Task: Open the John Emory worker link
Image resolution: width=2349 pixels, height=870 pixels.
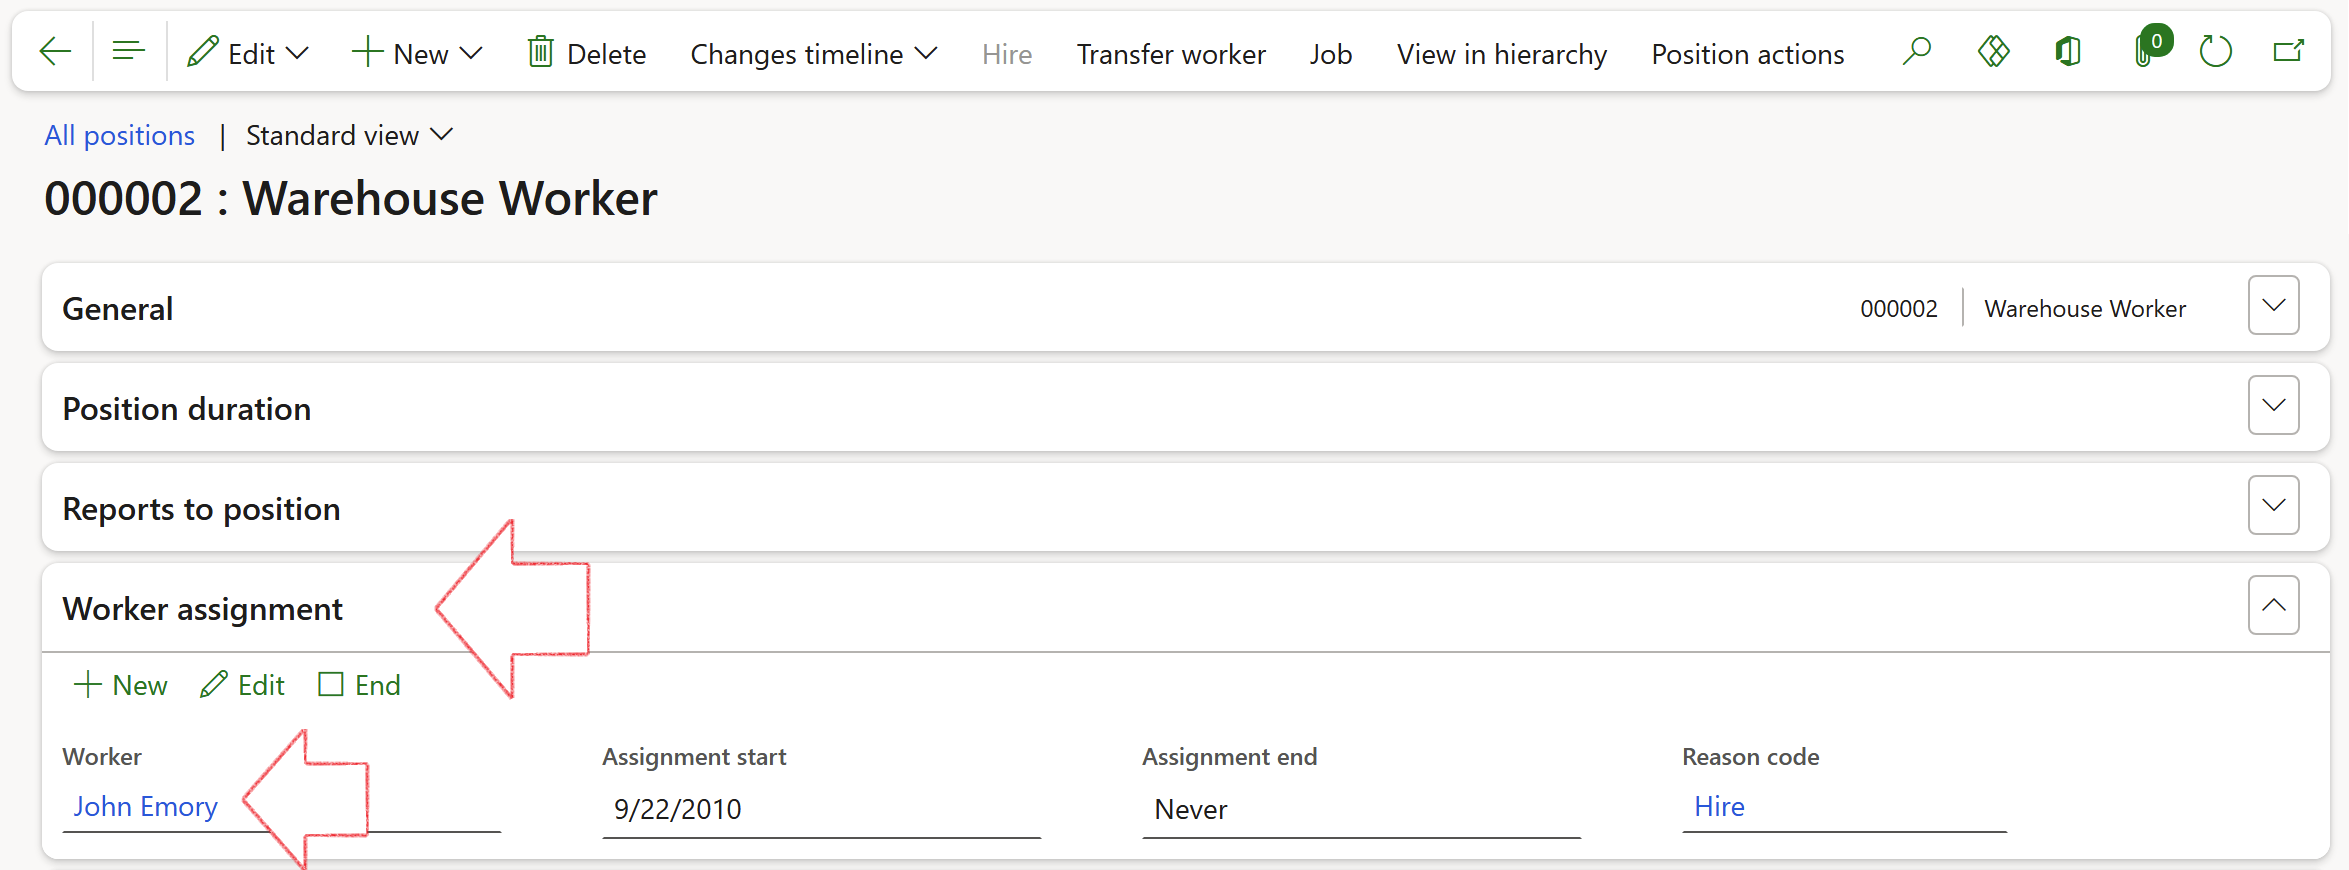Action: (145, 807)
